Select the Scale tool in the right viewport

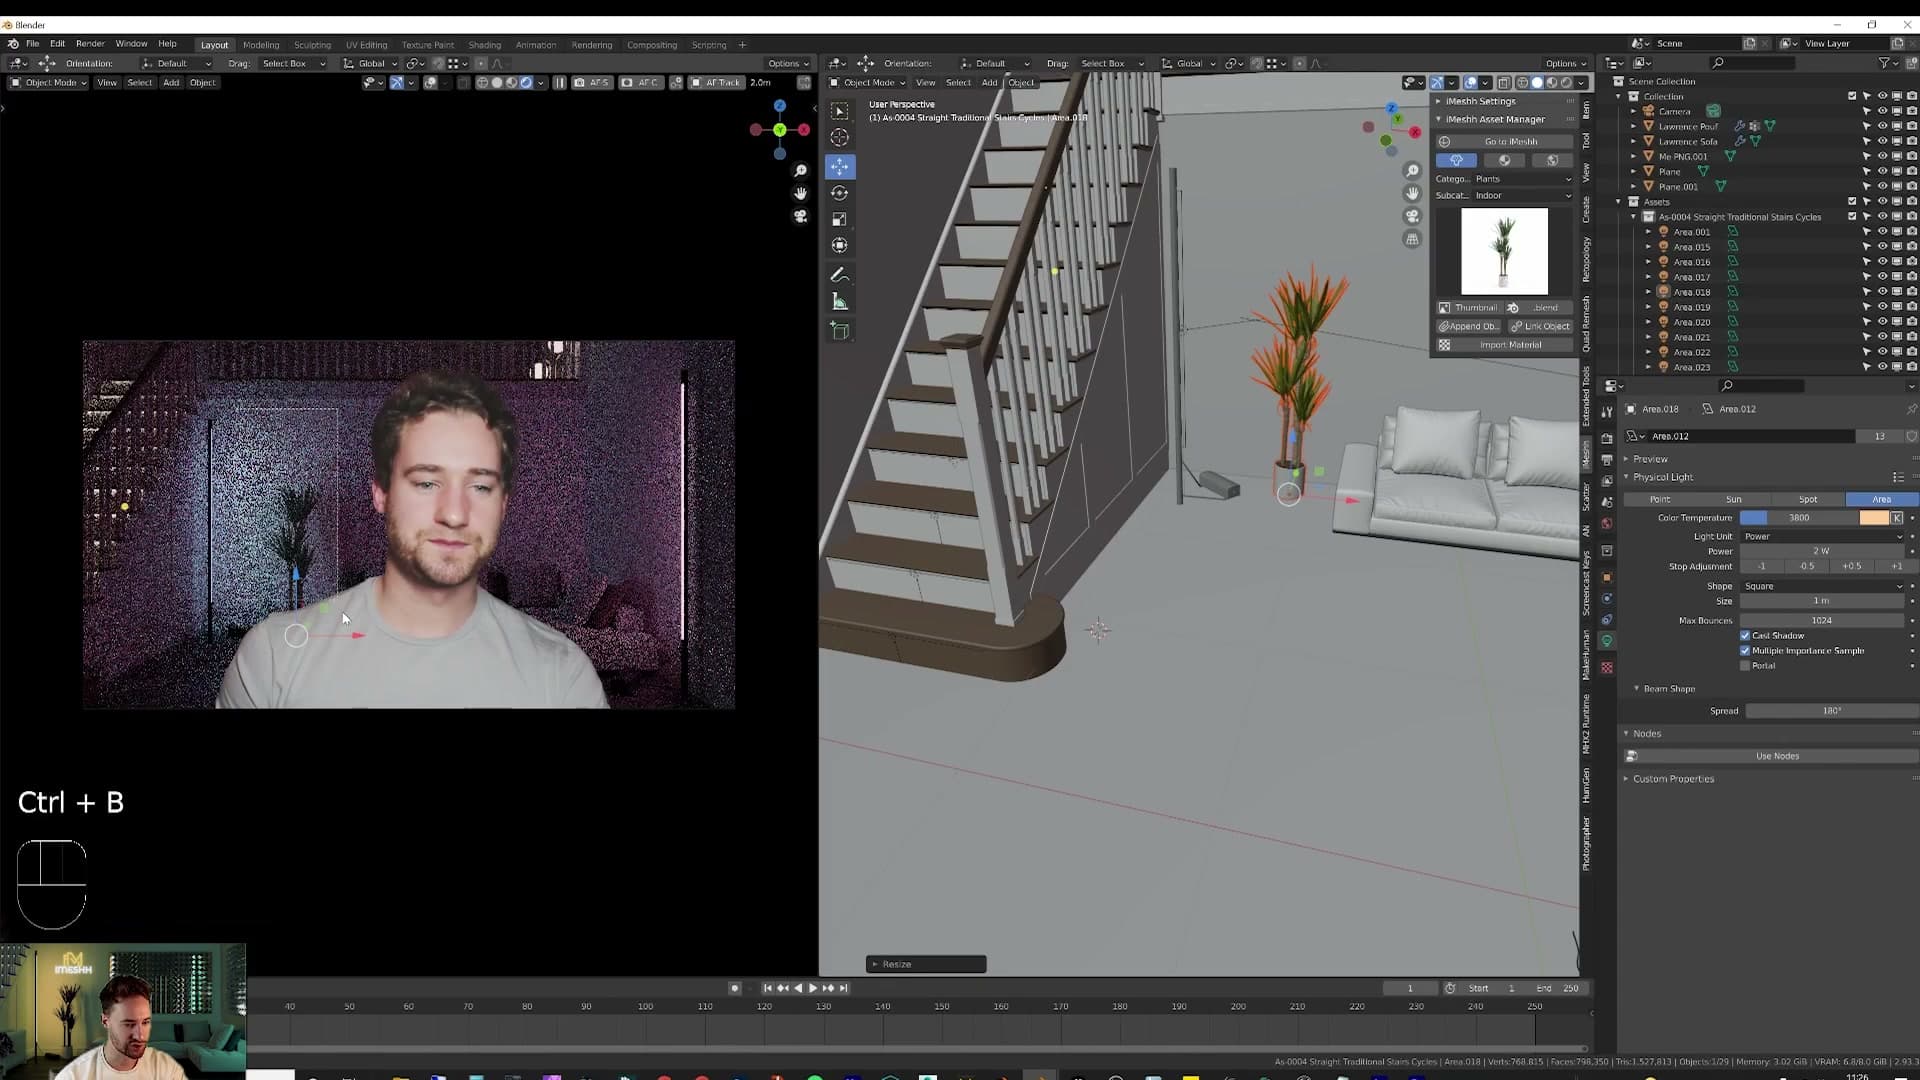point(840,219)
